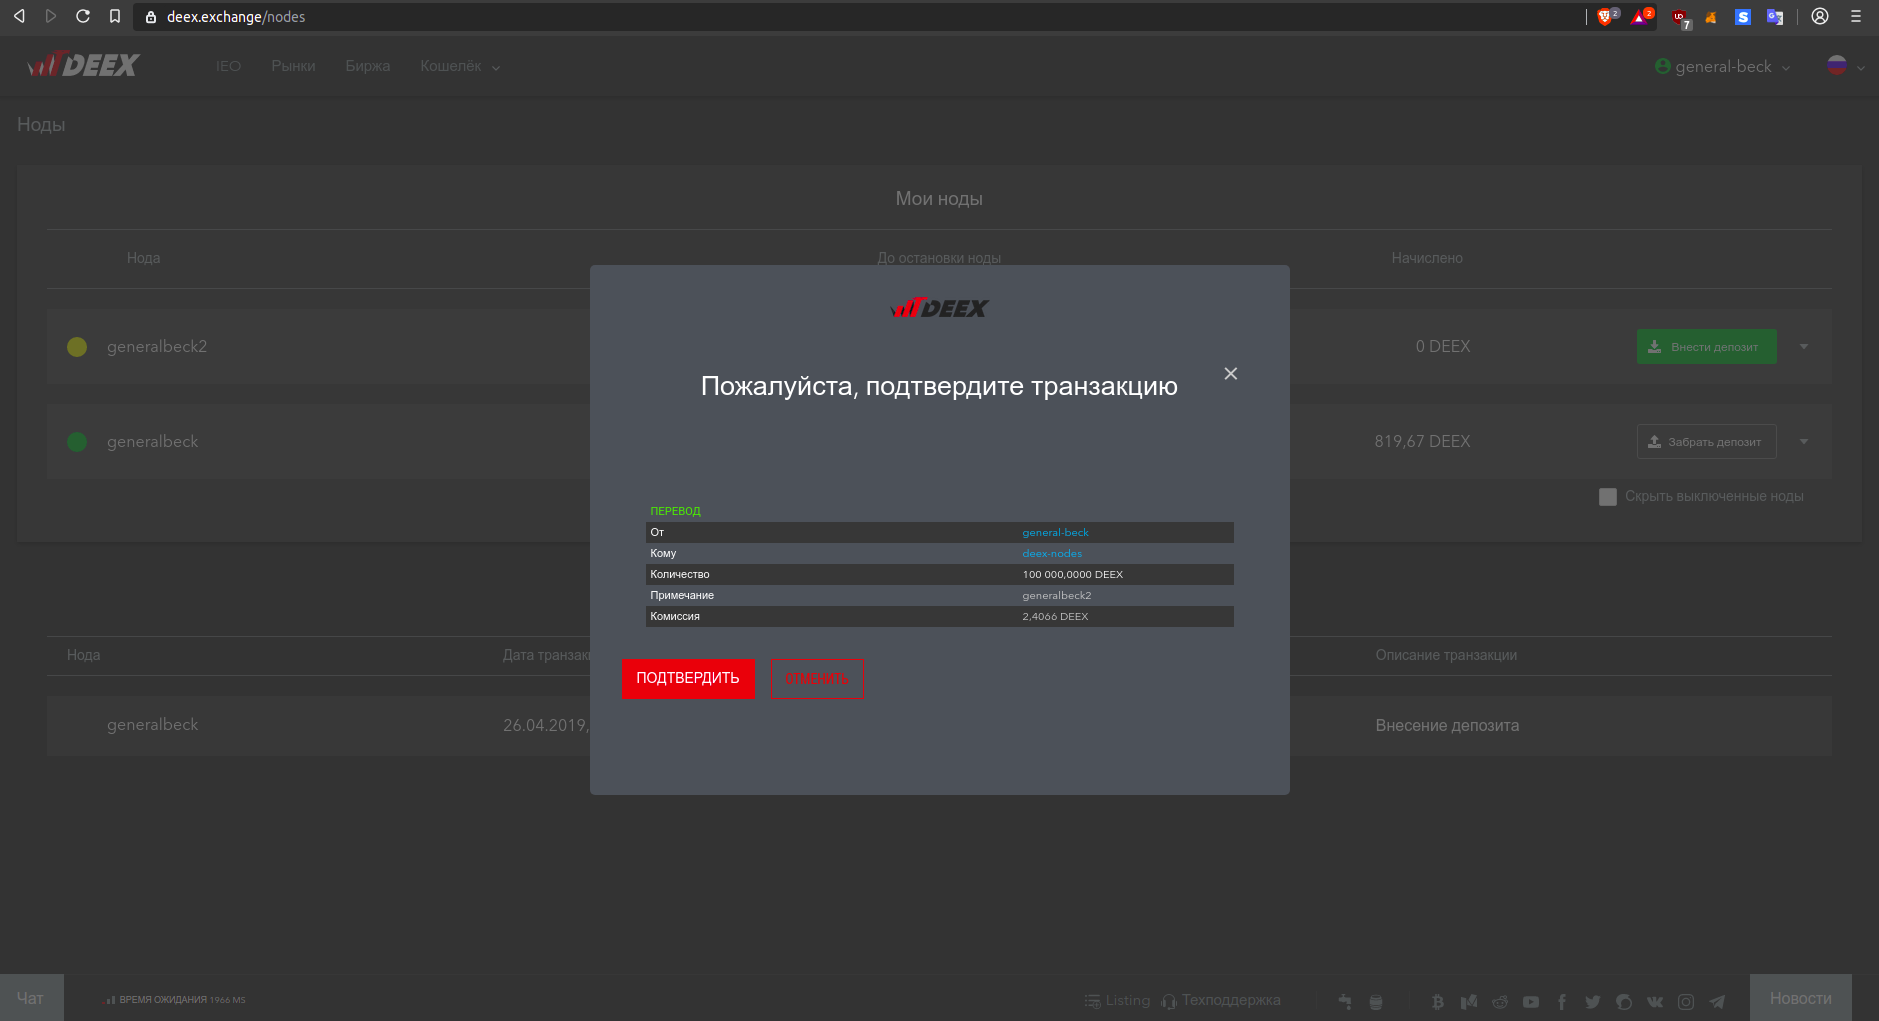Open the Medium icon link
The image size is (1879, 1021).
point(1469,1001)
